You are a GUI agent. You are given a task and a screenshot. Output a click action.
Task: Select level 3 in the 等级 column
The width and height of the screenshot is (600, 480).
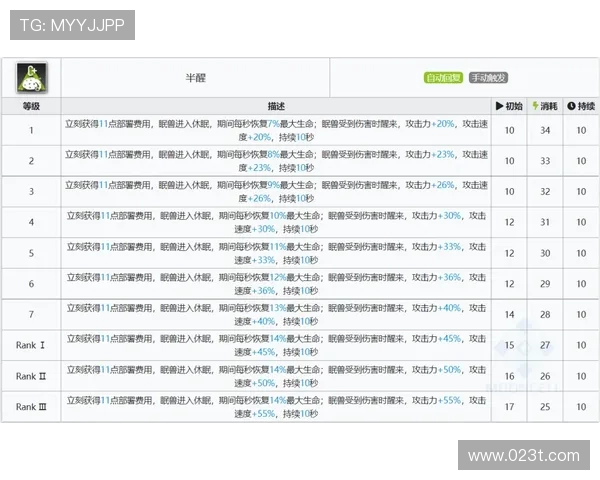31,191
